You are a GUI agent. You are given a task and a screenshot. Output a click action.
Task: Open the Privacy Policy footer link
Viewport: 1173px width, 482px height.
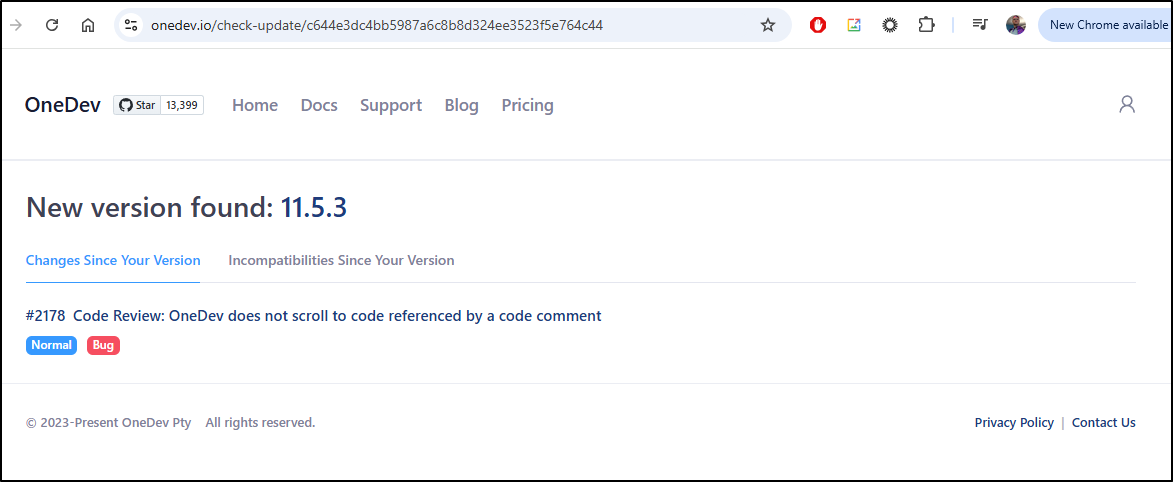tap(1014, 423)
